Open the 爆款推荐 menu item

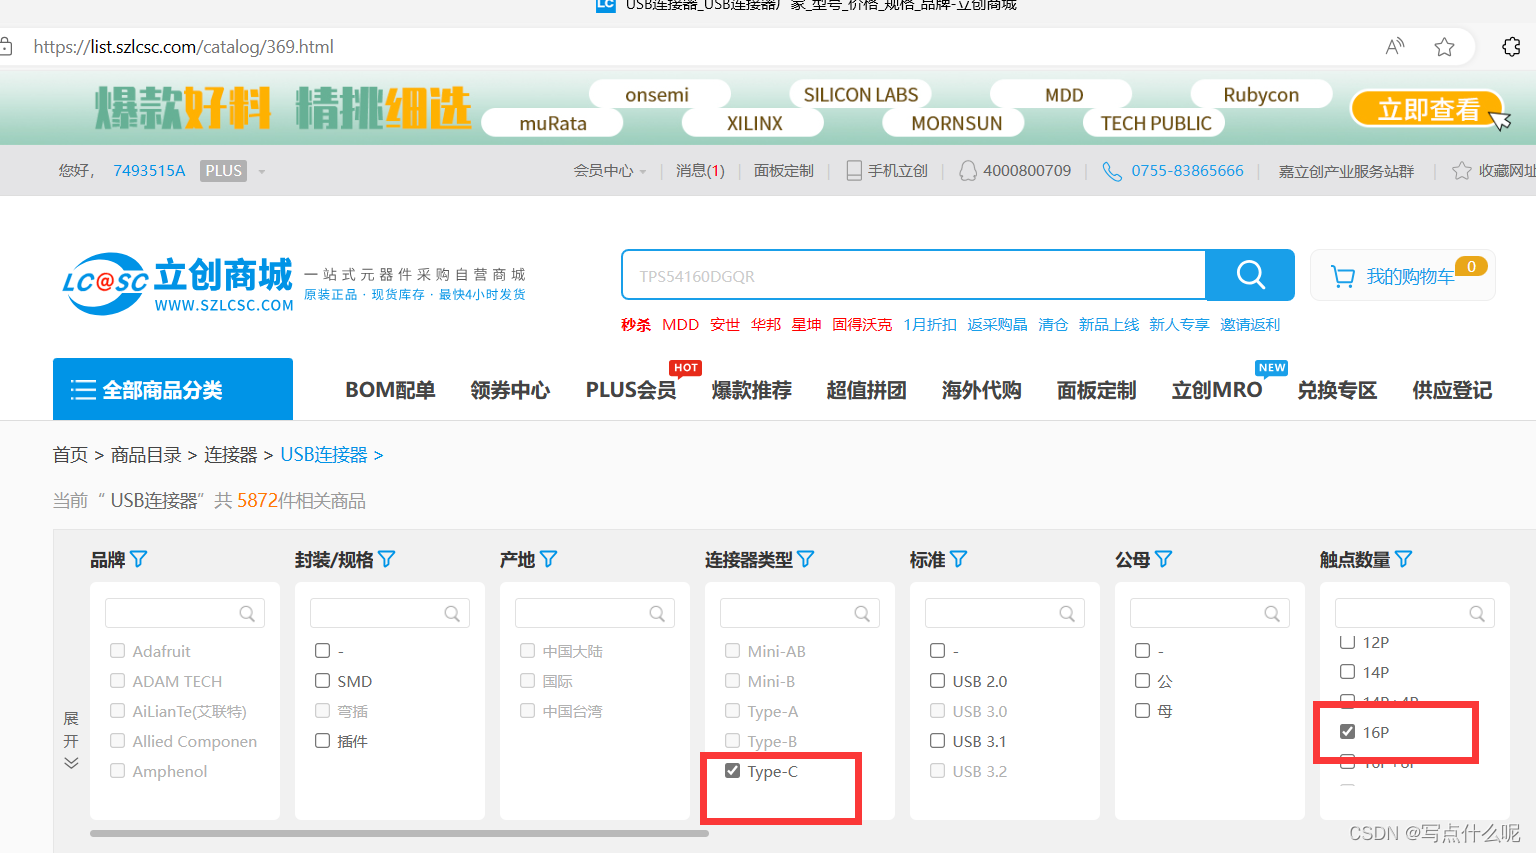(x=751, y=390)
